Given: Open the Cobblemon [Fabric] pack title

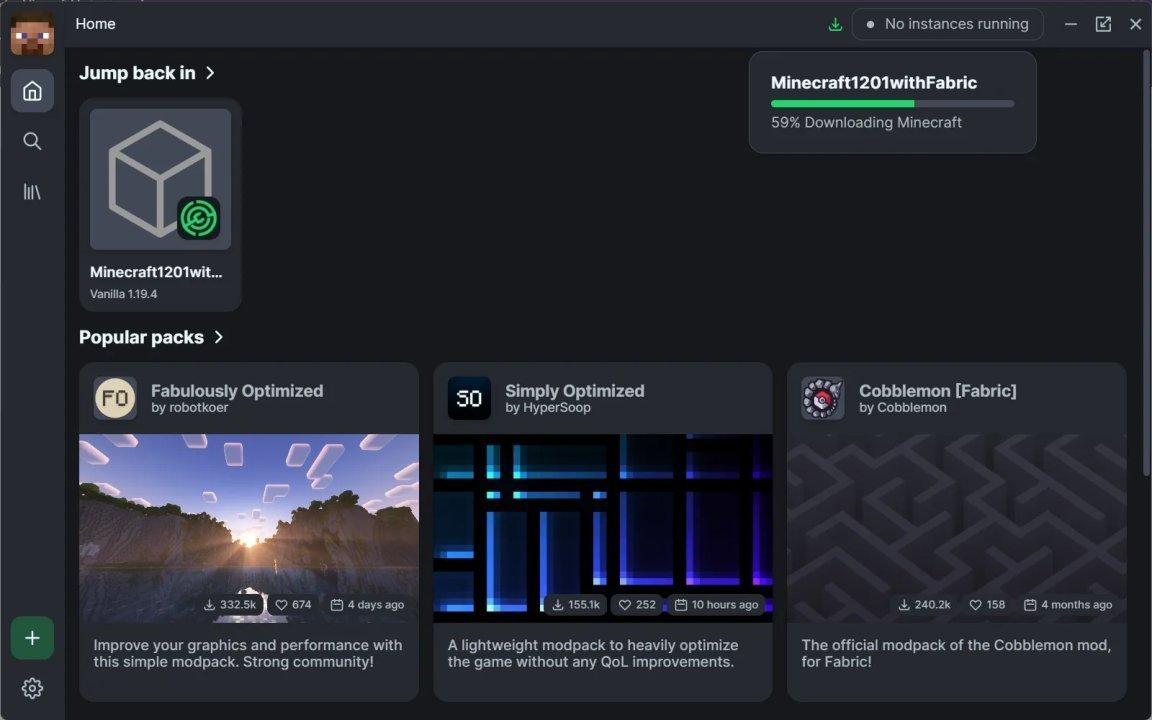Looking at the screenshot, I should click(938, 391).
